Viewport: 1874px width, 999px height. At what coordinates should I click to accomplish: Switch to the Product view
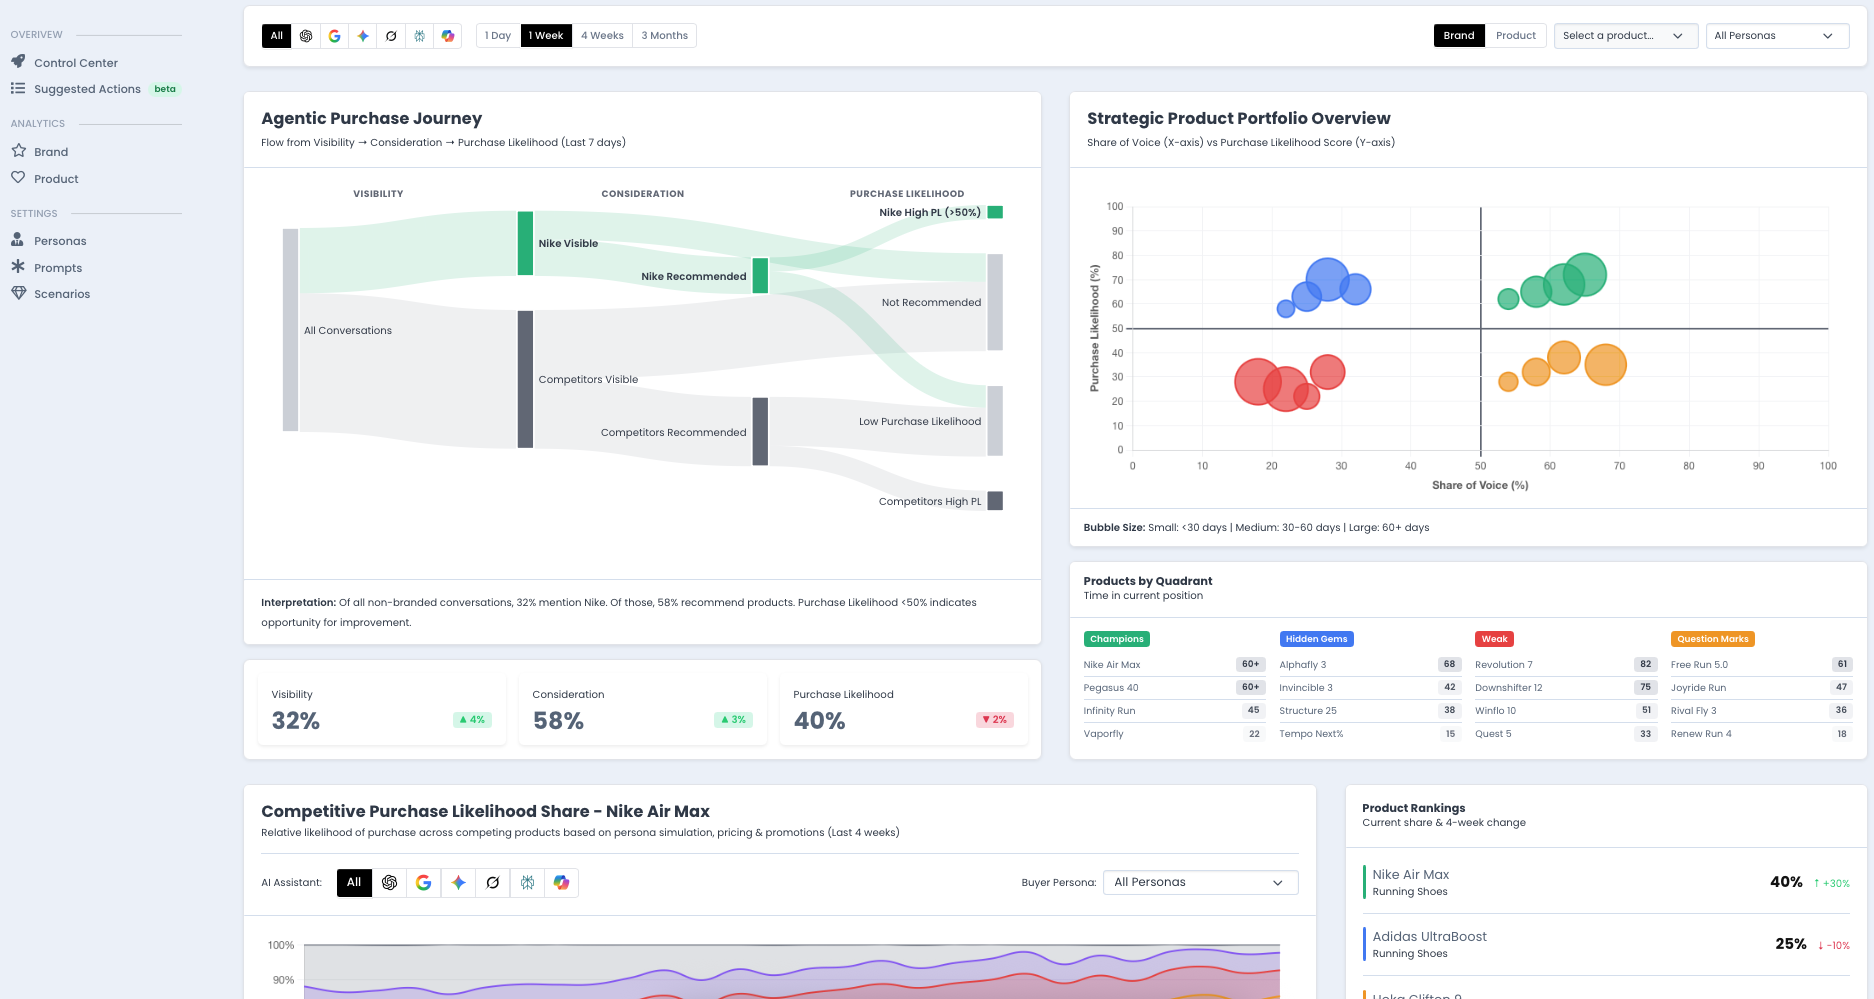pos(1516,35)
